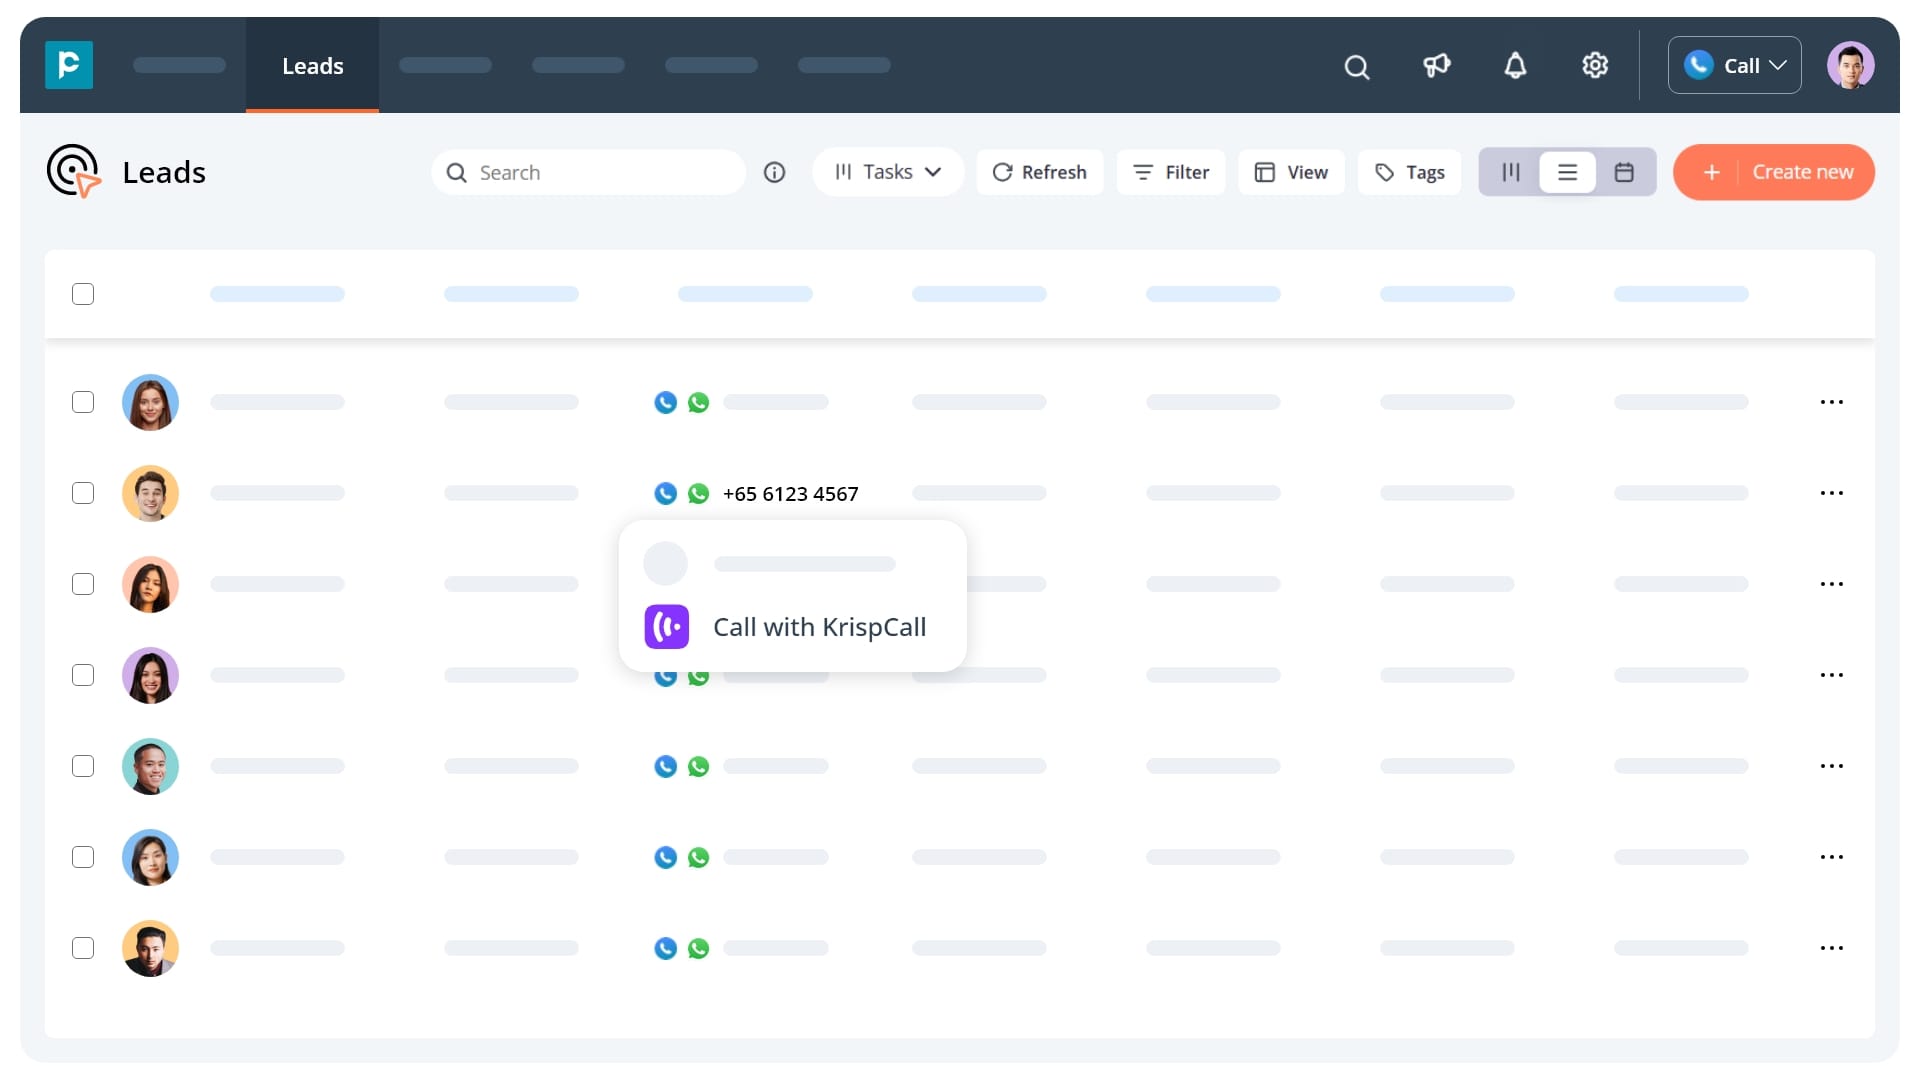Screen dimensions: 1920x1080
Task: Open the settings gear icon
Action: pyautogui.click(x=1595, y=65)
